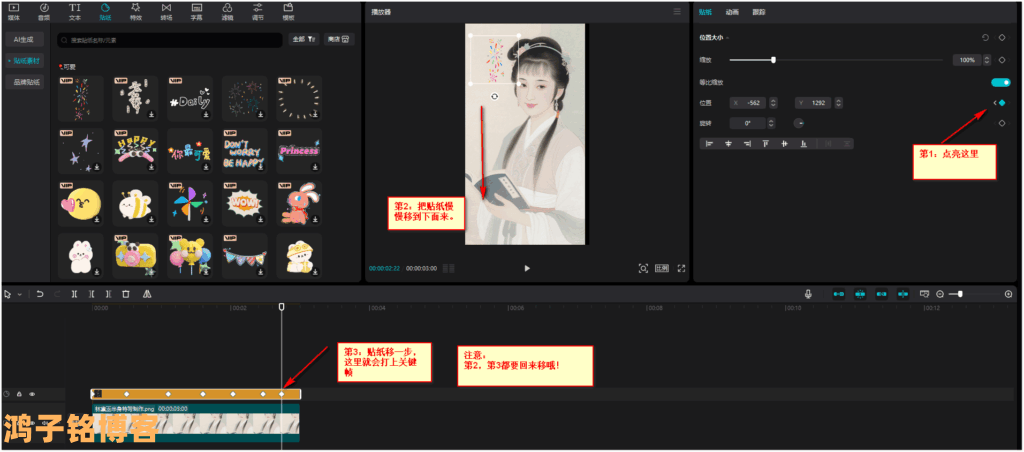Image resolution: width=1024 pixels, height=452 pixels.
Task: Click the fullscreen icon in the player
Action: click(681, 268)
